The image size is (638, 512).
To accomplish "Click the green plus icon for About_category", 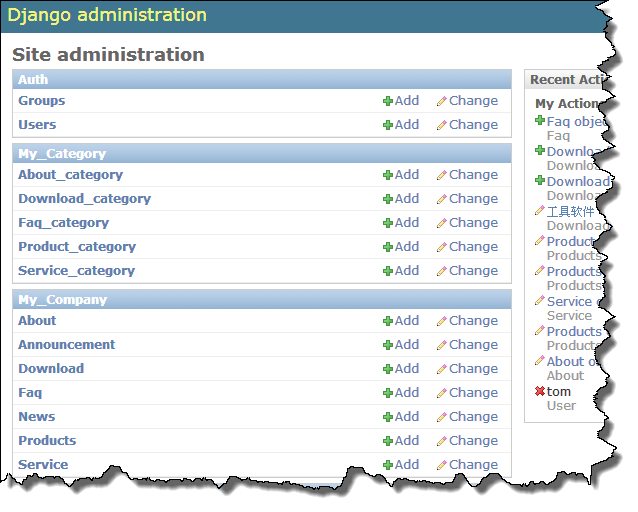I will 388,175.
